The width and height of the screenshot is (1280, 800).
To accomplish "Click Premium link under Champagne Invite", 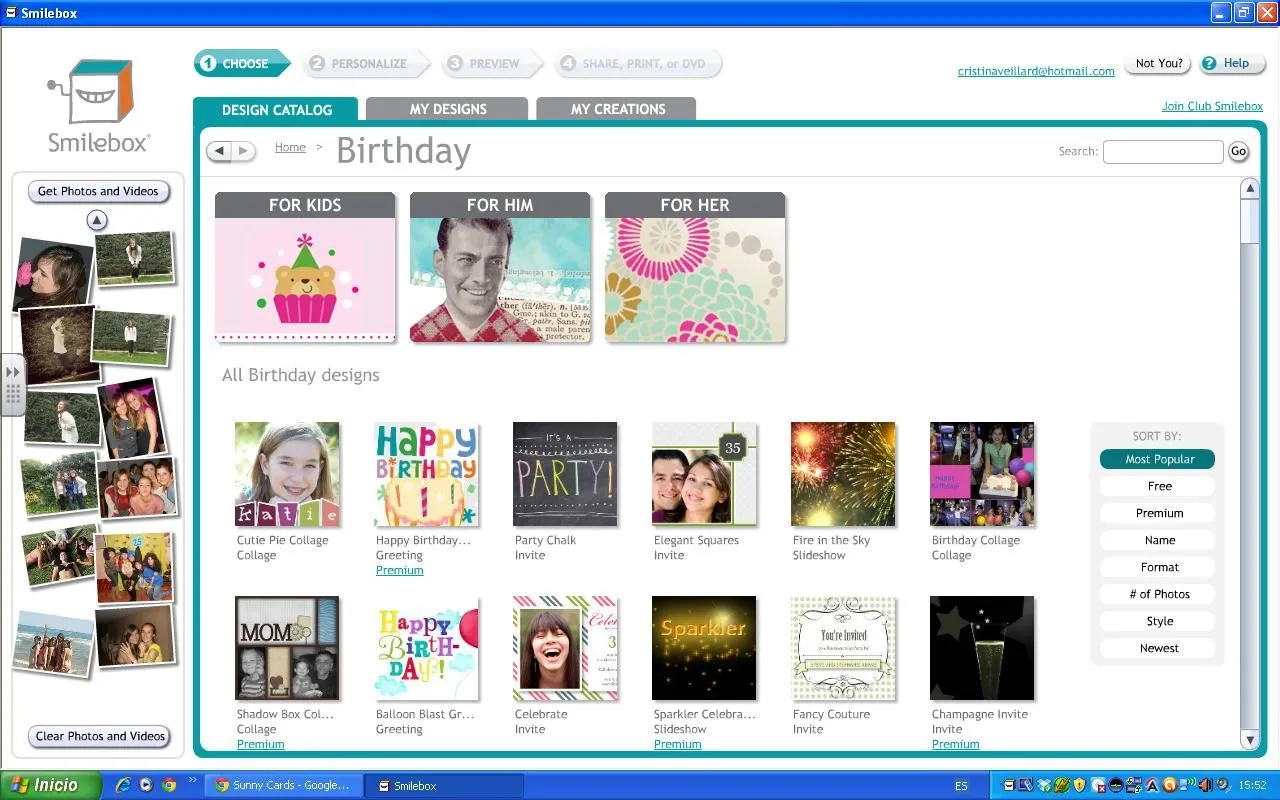I will click(955, 744).
